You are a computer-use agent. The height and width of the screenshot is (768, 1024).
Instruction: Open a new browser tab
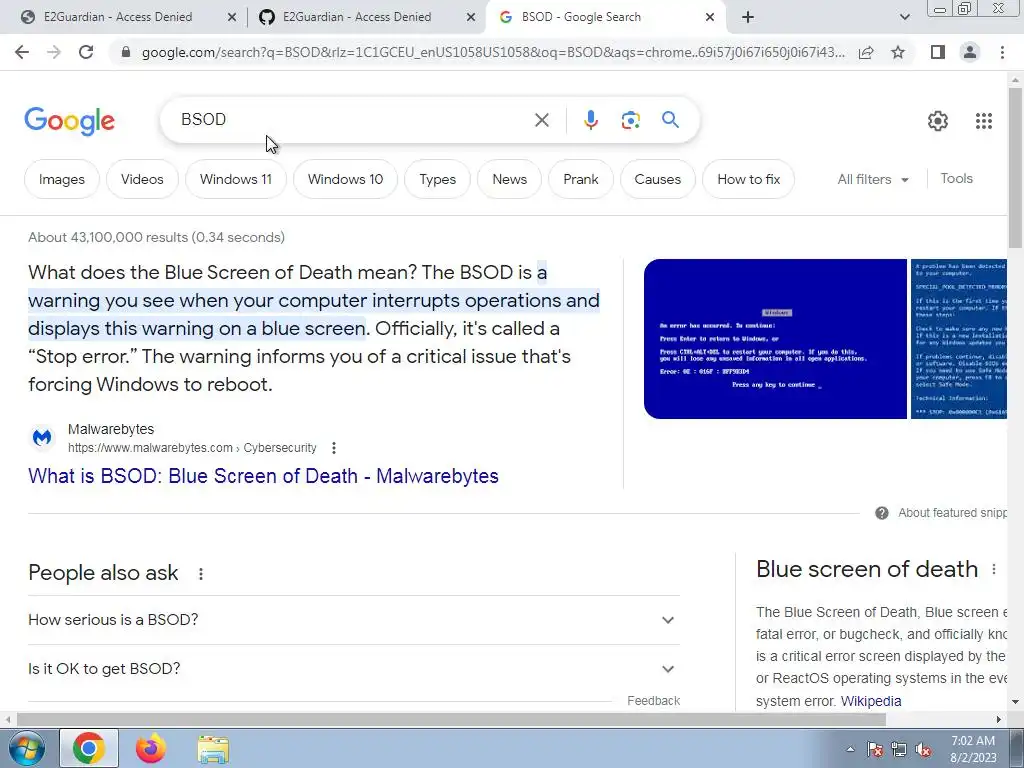click(x=748, y=17)
